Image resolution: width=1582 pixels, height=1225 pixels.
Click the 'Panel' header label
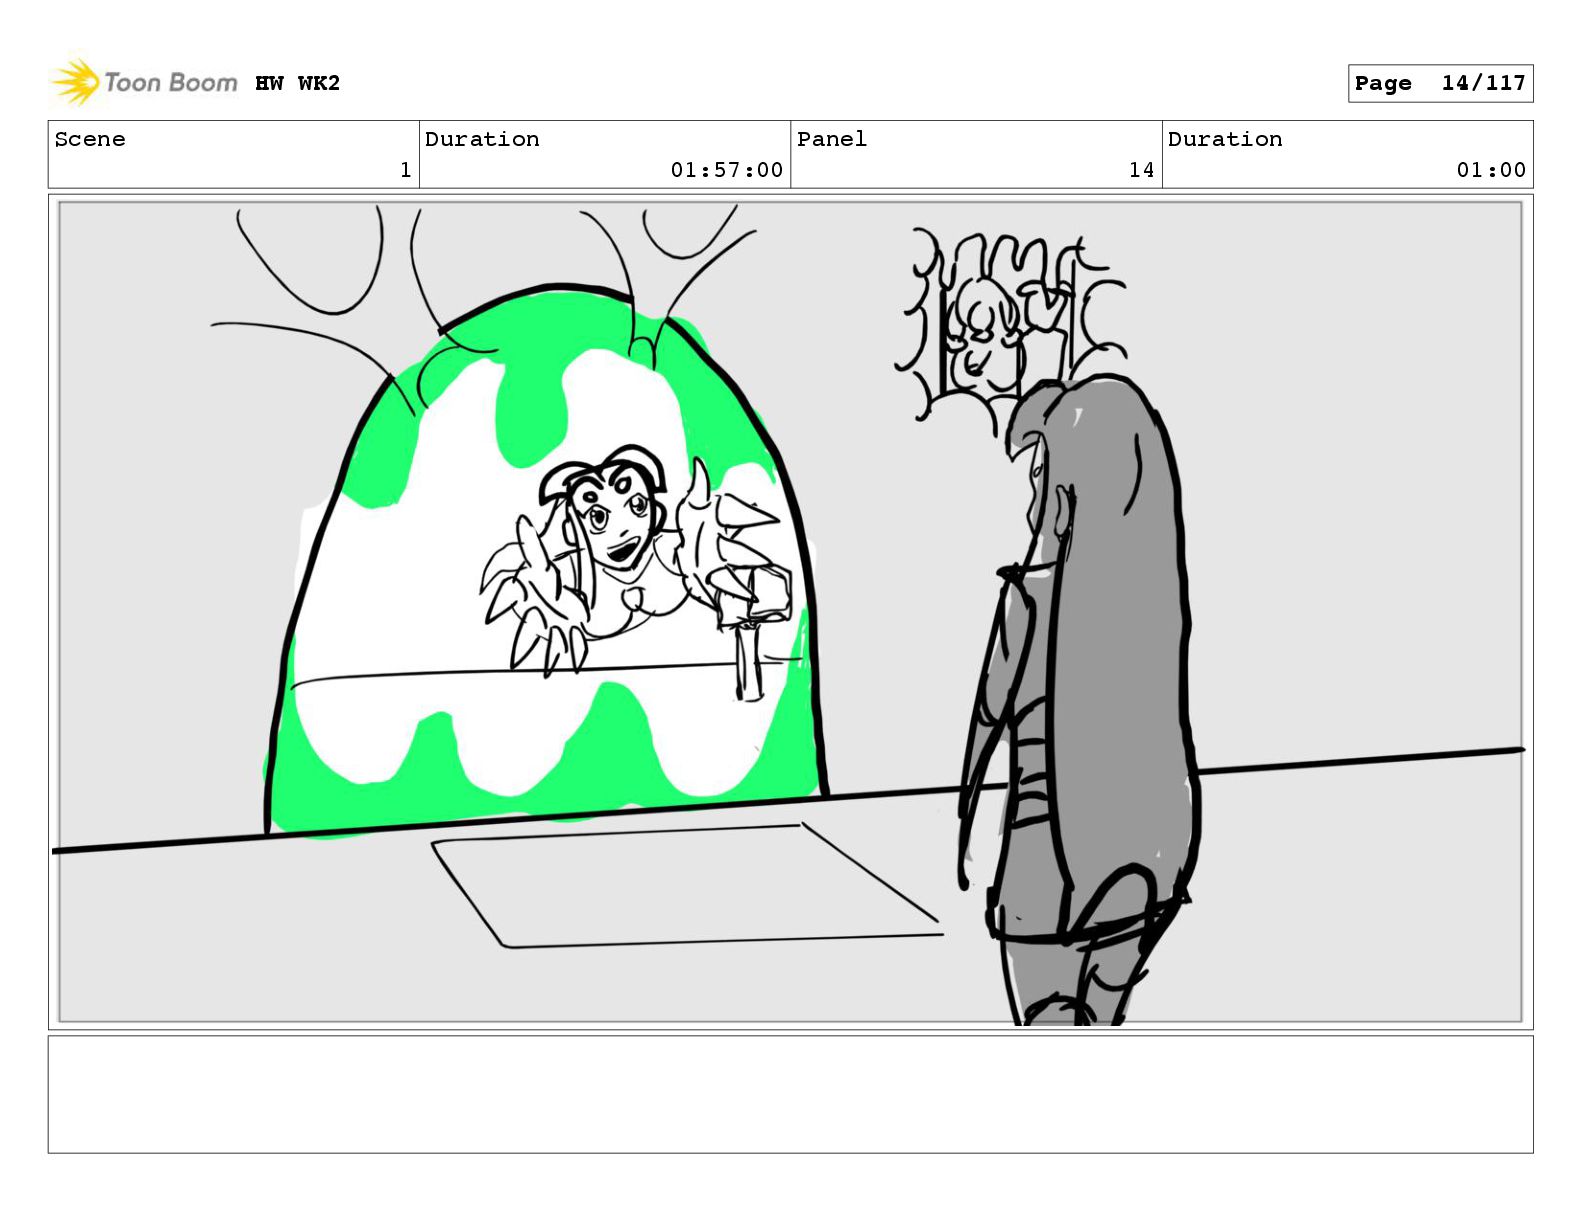click(x=832, y=139)
